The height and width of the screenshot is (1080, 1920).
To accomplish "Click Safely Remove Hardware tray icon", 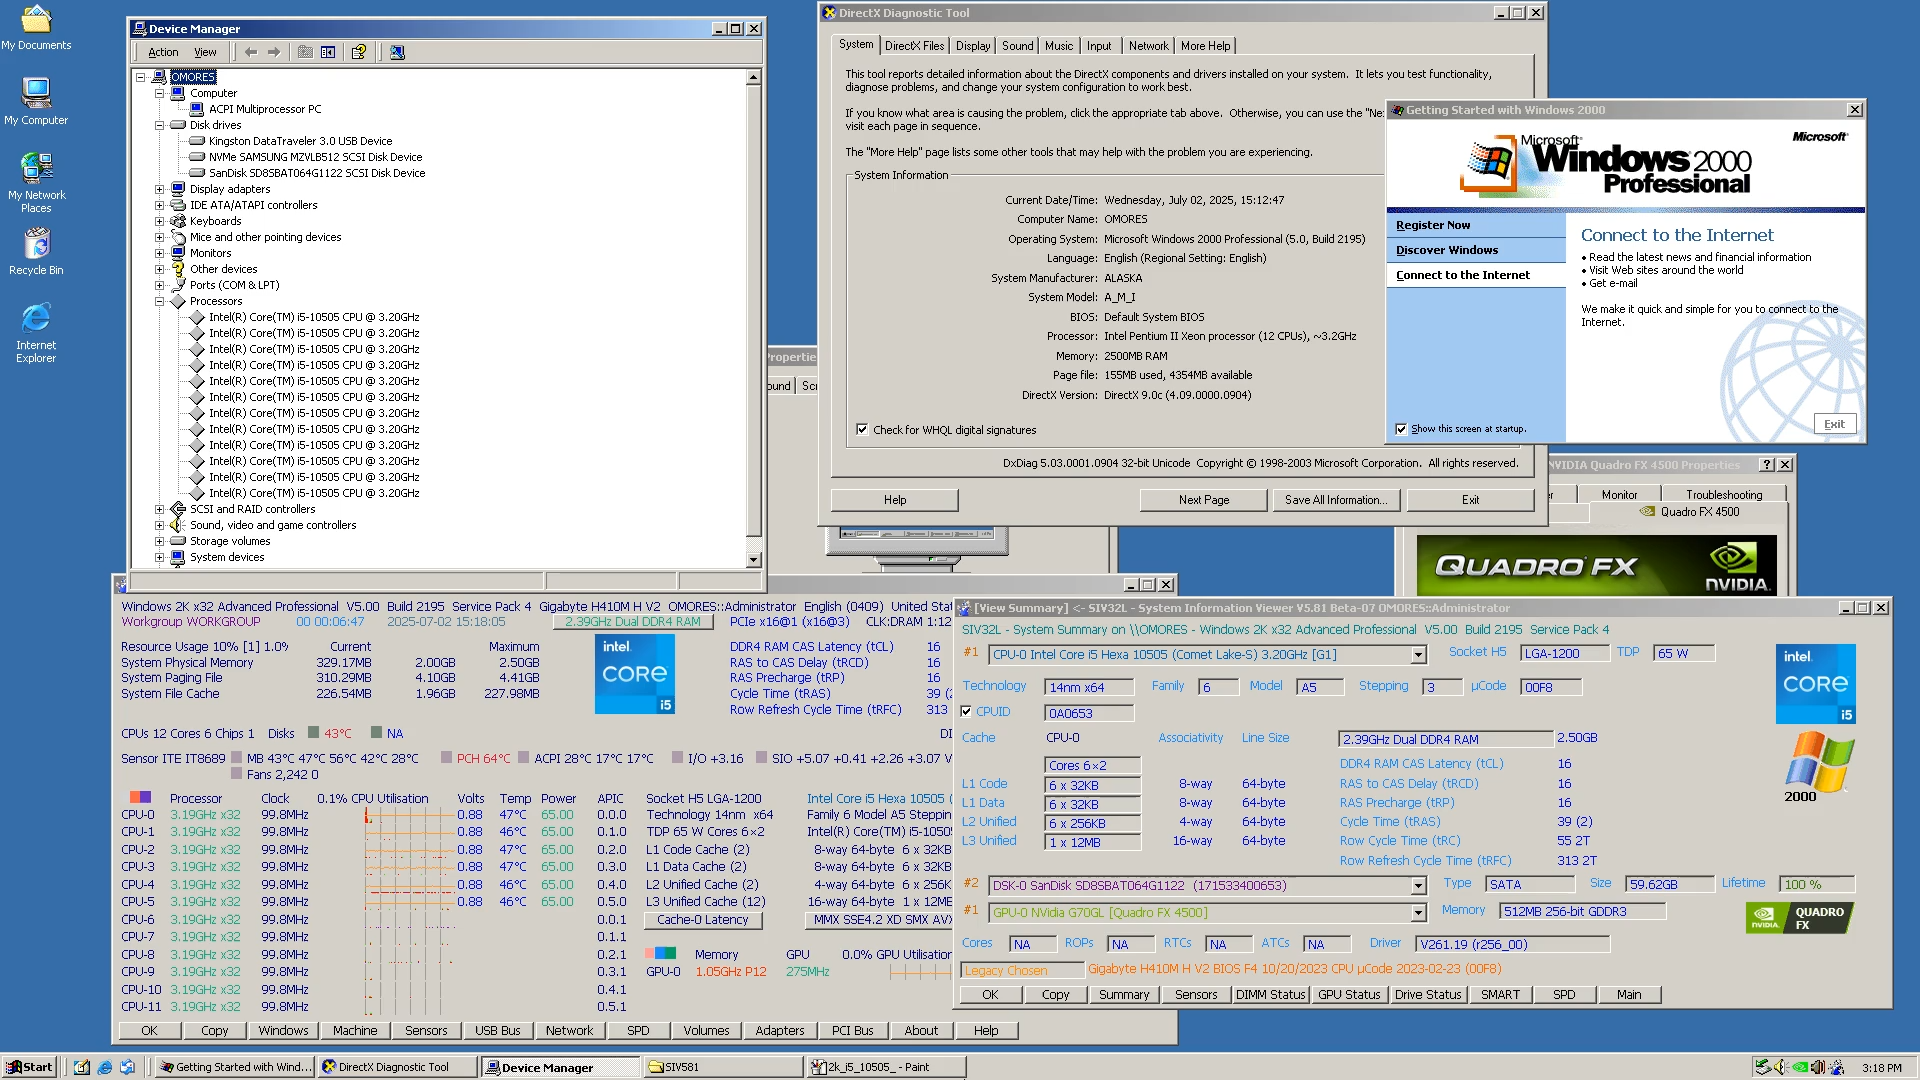I will pos(1764,1067).
